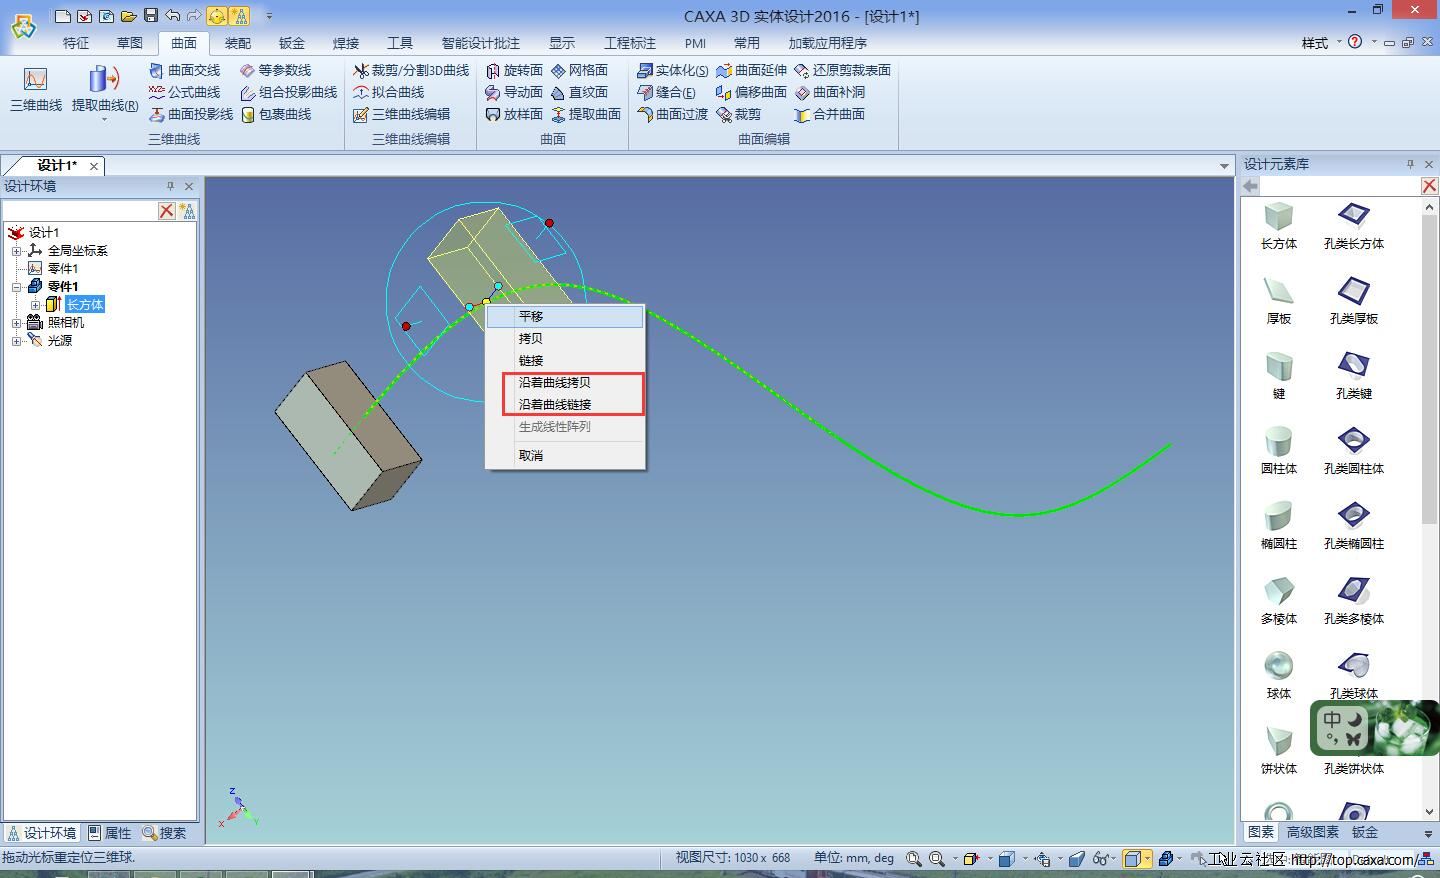The image size is (1440, 878).
Task: Expand the 长方体 tree node
Action: click(35, 305)
